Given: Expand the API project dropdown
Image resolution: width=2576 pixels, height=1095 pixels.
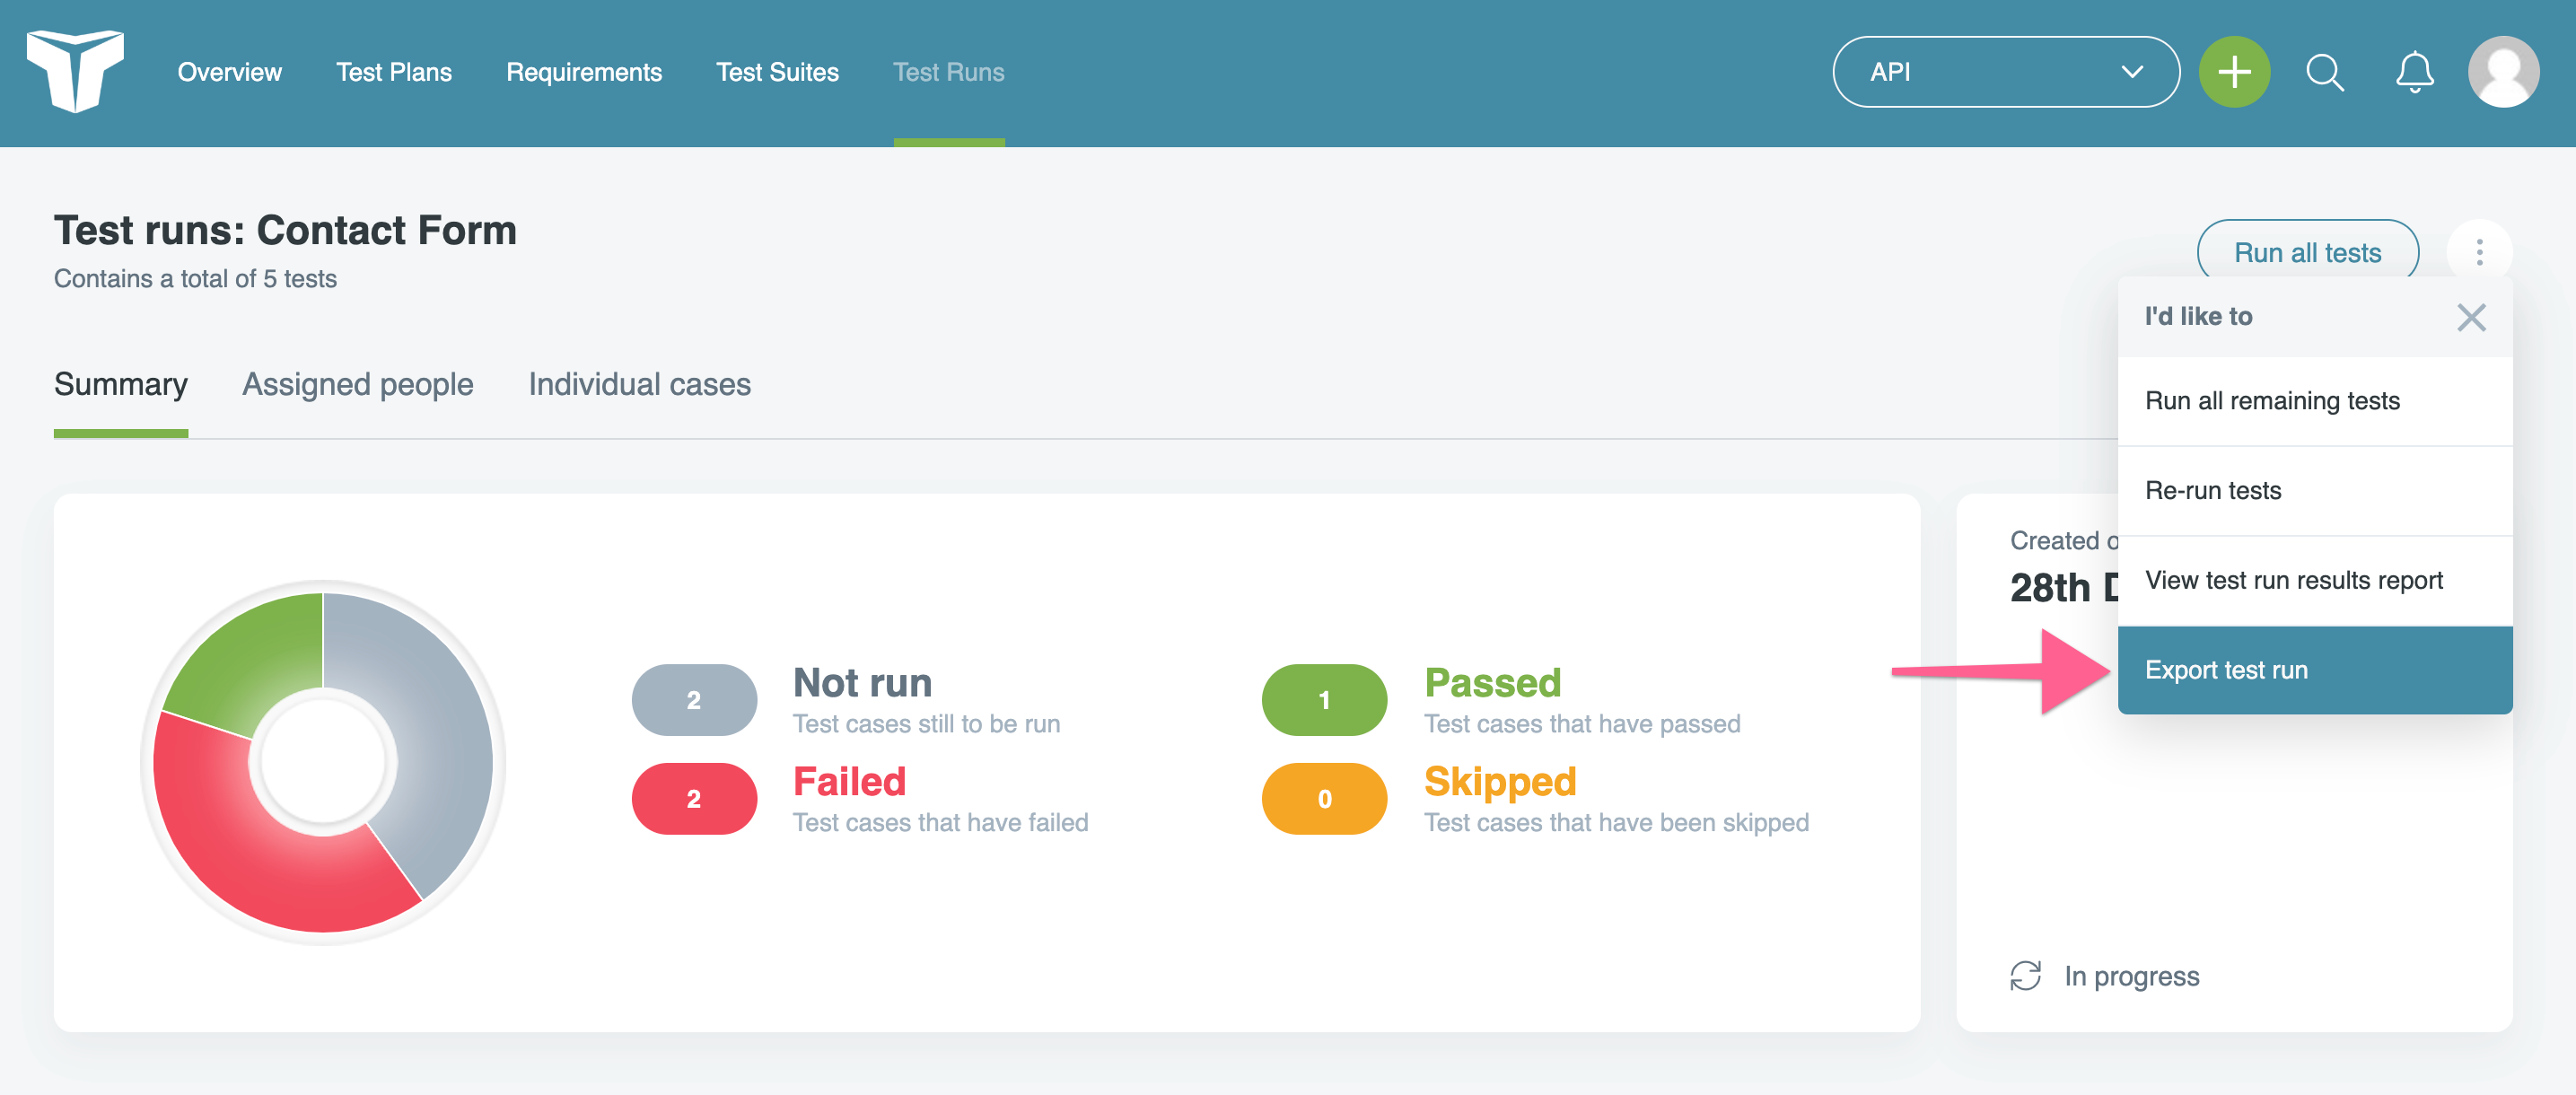Looking at the screenshot, I should pyautogui.click(x=2006, y=72).
